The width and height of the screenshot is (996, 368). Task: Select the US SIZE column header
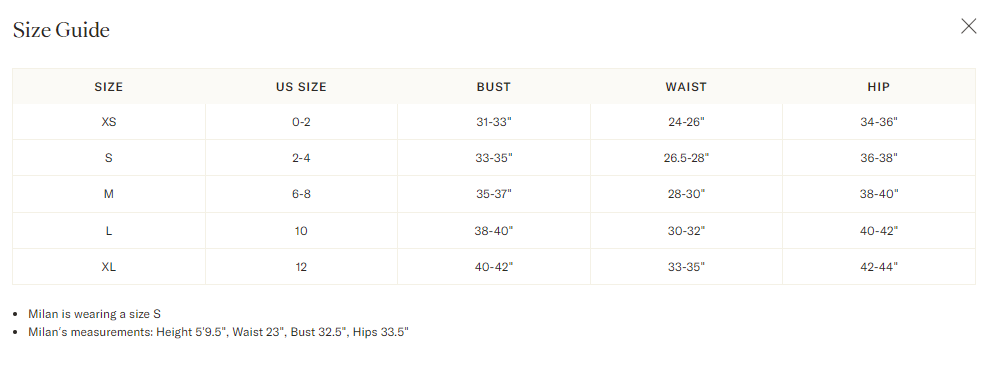point(301,87)
